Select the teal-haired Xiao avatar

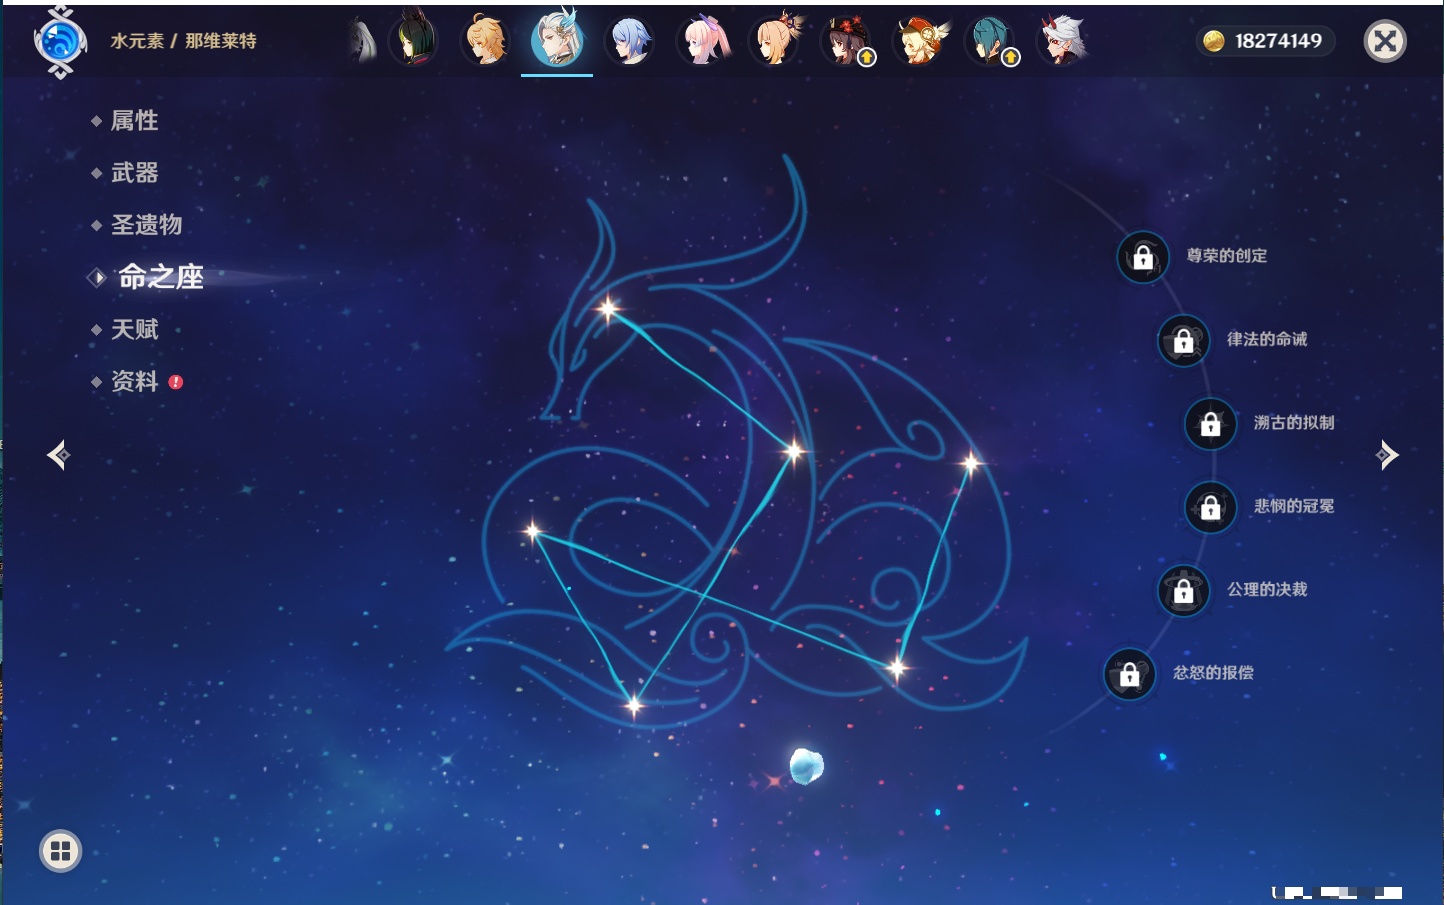990,41
